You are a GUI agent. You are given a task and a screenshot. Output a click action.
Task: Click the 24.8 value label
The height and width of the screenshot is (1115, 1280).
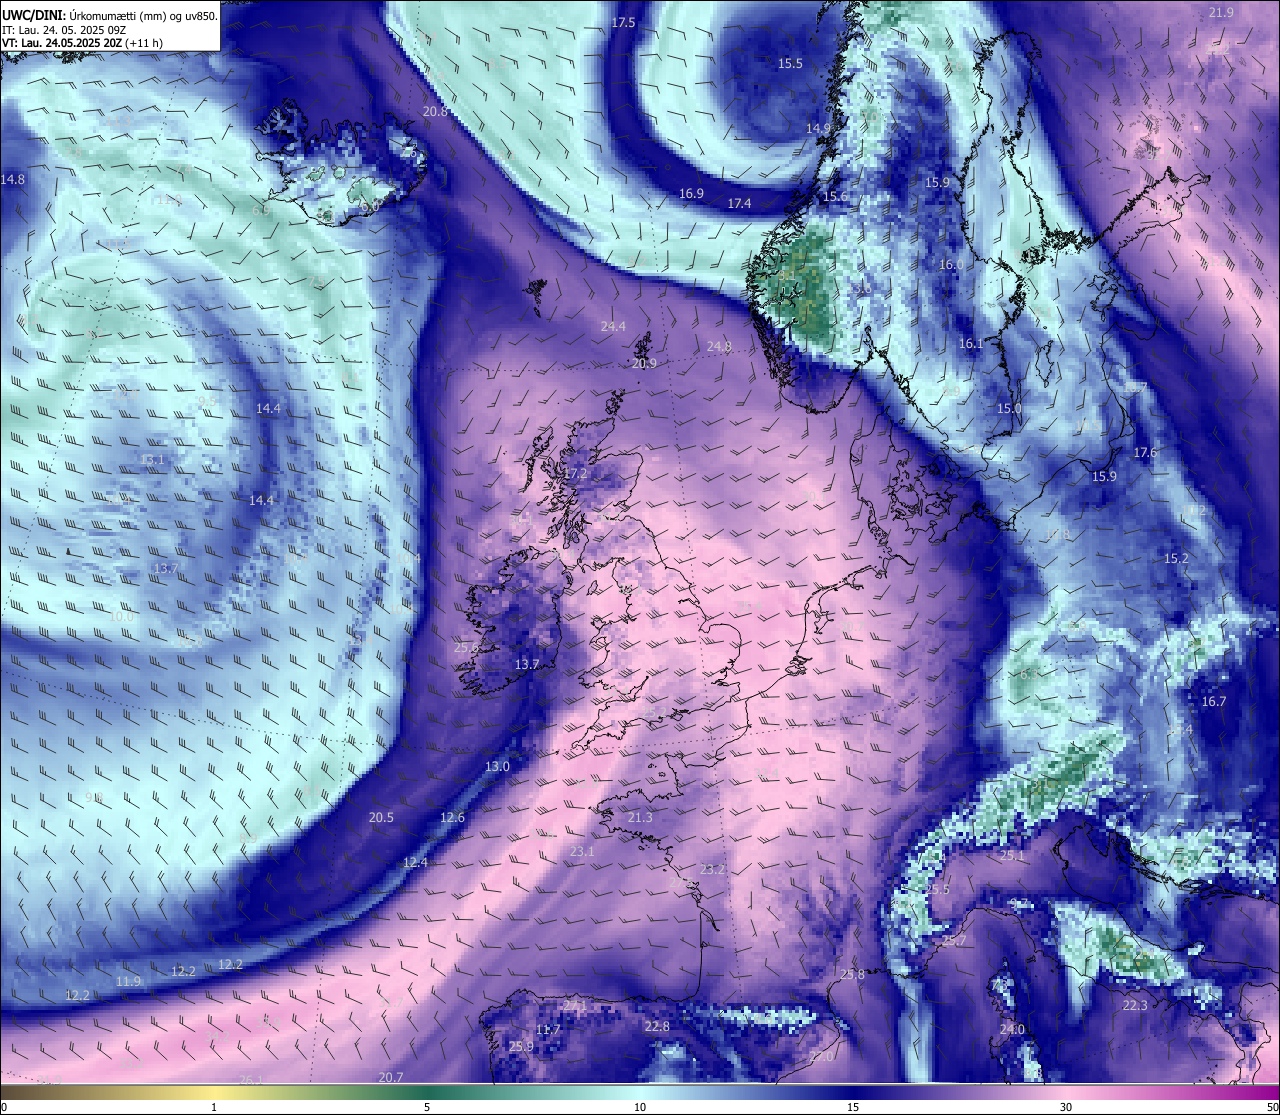[719, 346]
